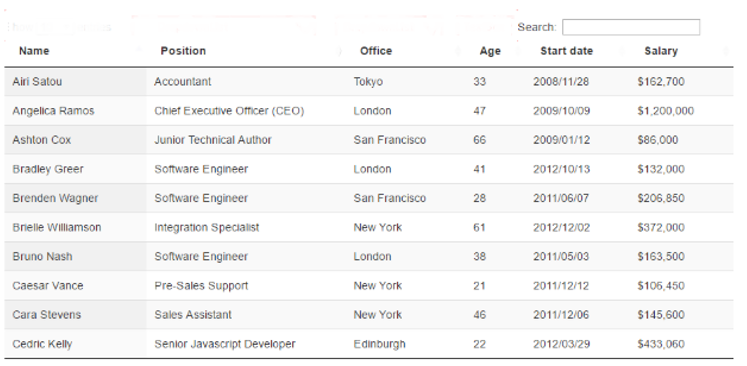Click Cedric Kelly's Edinburgh office cell
Screen dimensions: 747x366
(379, 344)
